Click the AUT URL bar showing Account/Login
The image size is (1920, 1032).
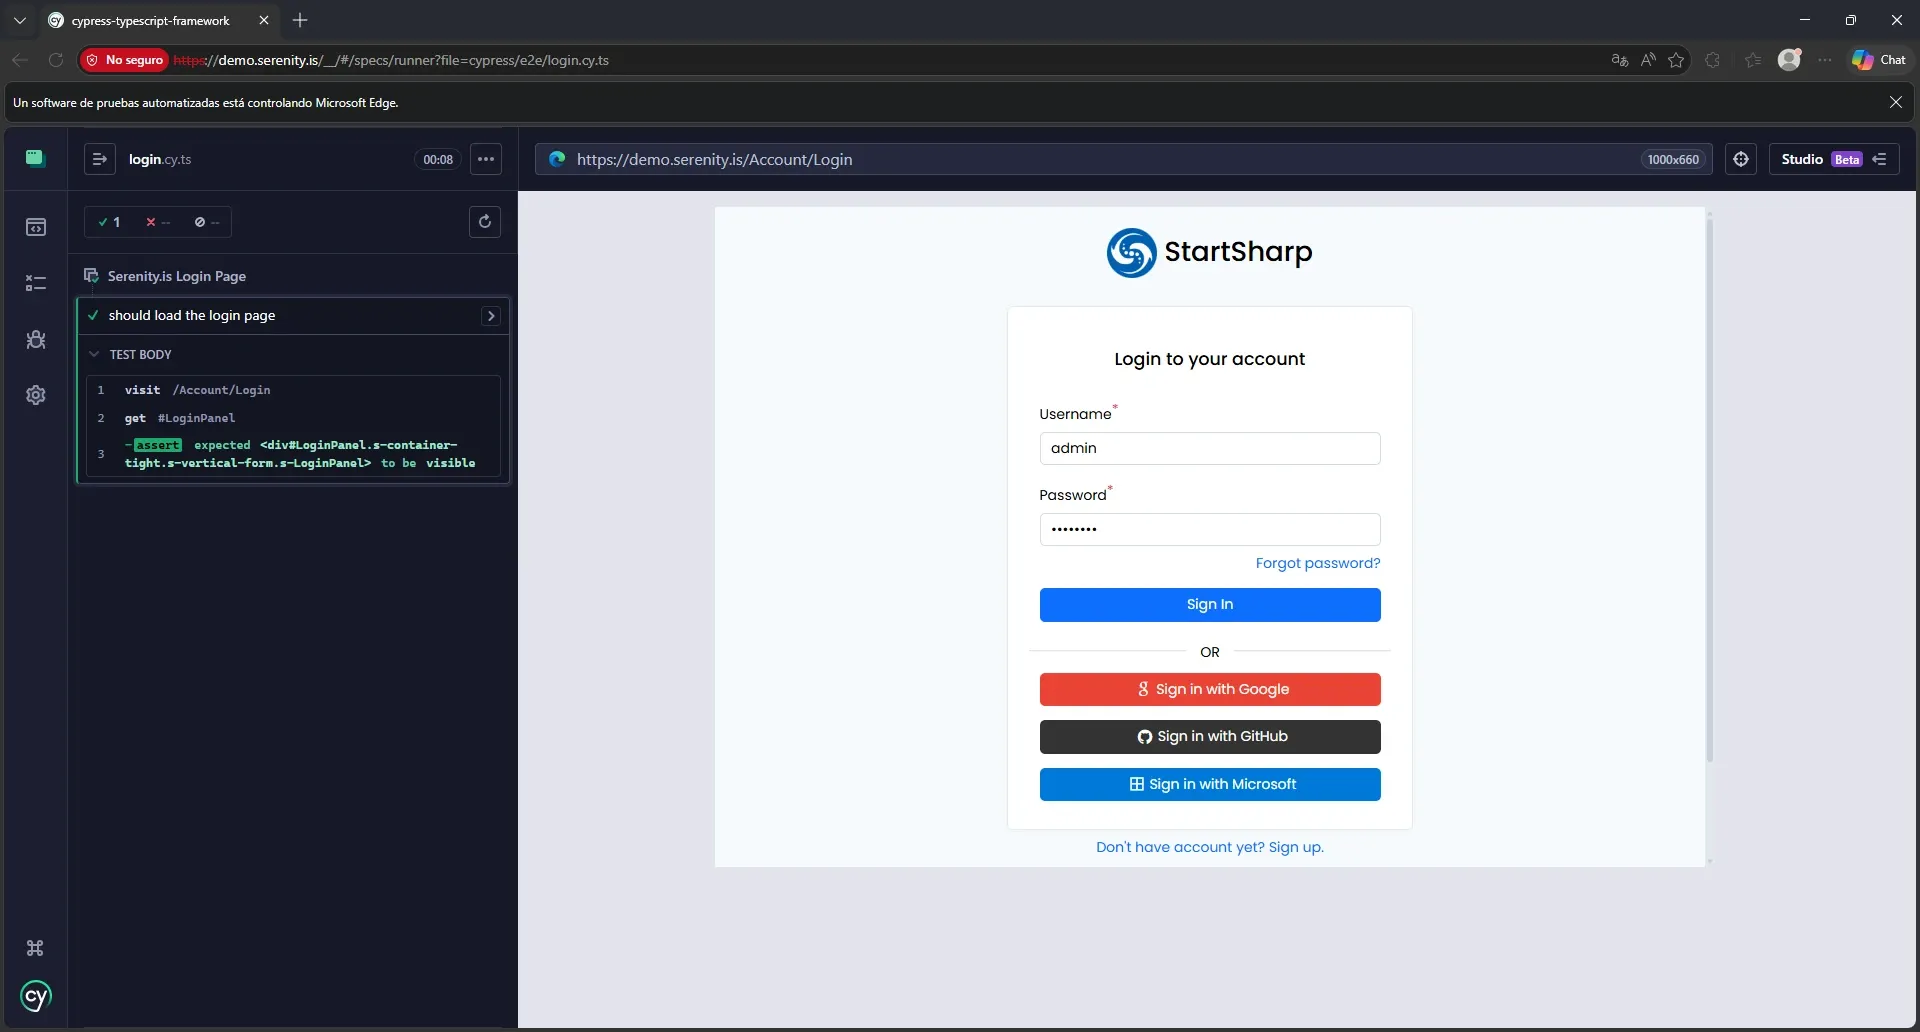1124,159
